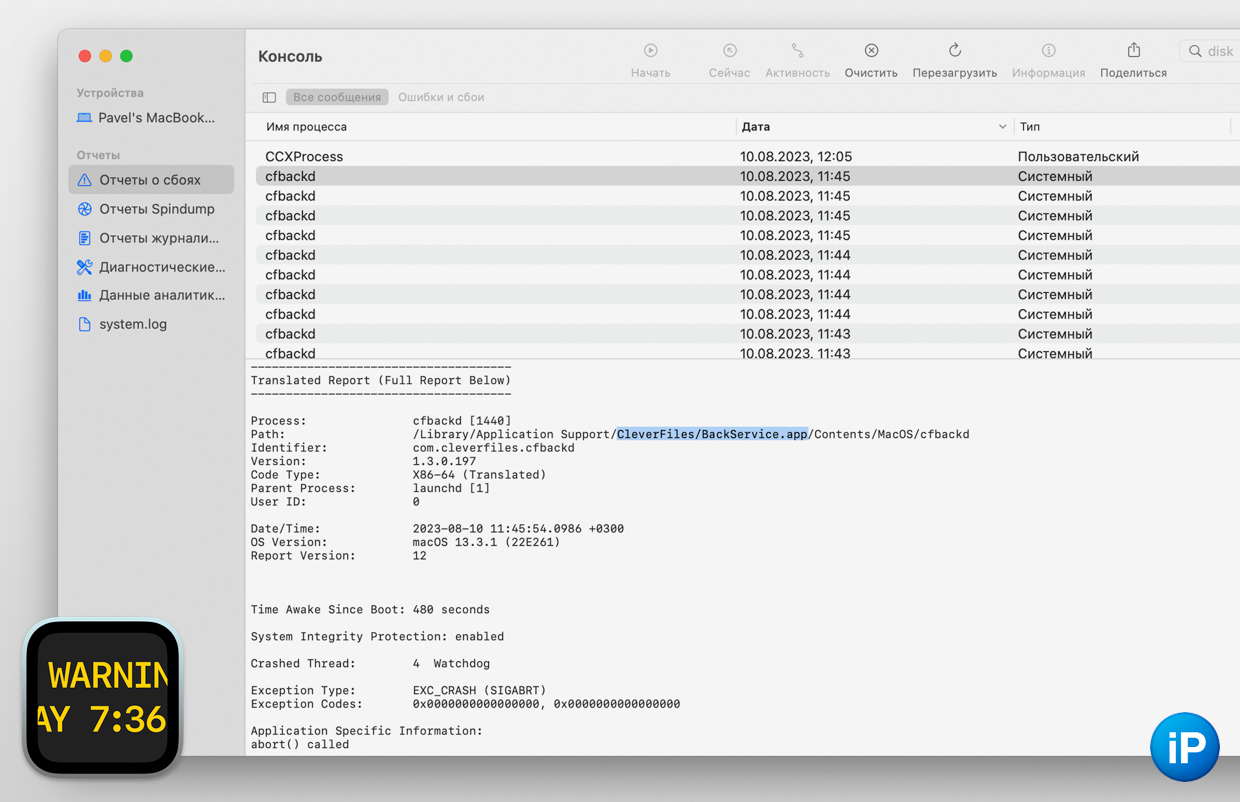Sort by 'Имя процесса' column header
The width and height of the screenshot is (1240, 802).
pyautogui.click(x=307, y=127)
